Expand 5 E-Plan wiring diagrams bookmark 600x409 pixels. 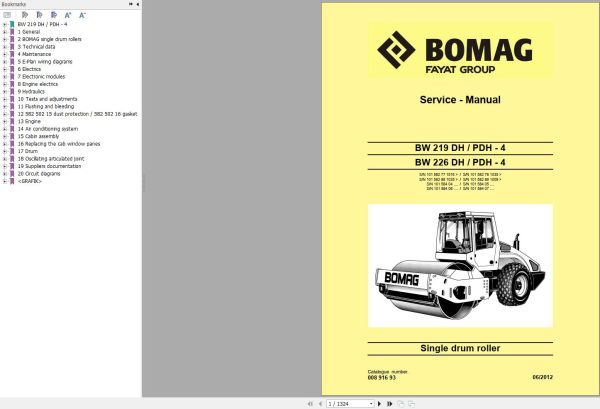pyautogui.click(x=5, y=62)
